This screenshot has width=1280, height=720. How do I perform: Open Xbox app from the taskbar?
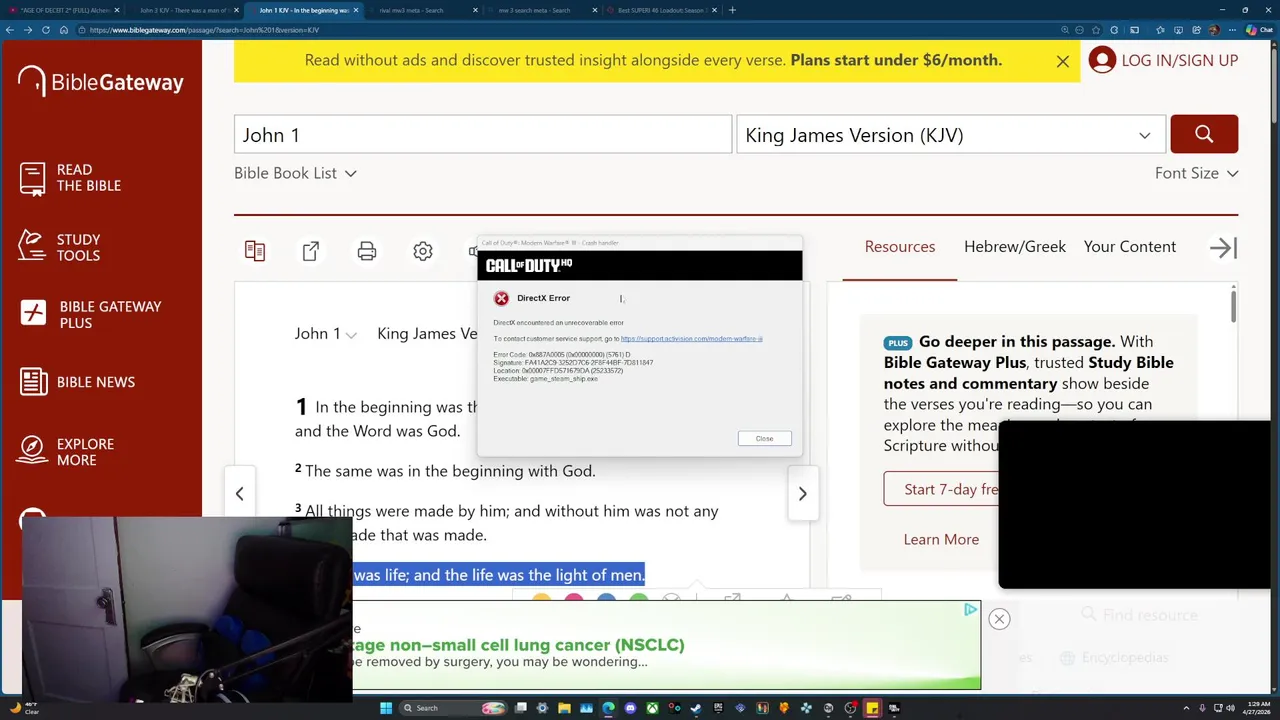[x=652, y=708]
